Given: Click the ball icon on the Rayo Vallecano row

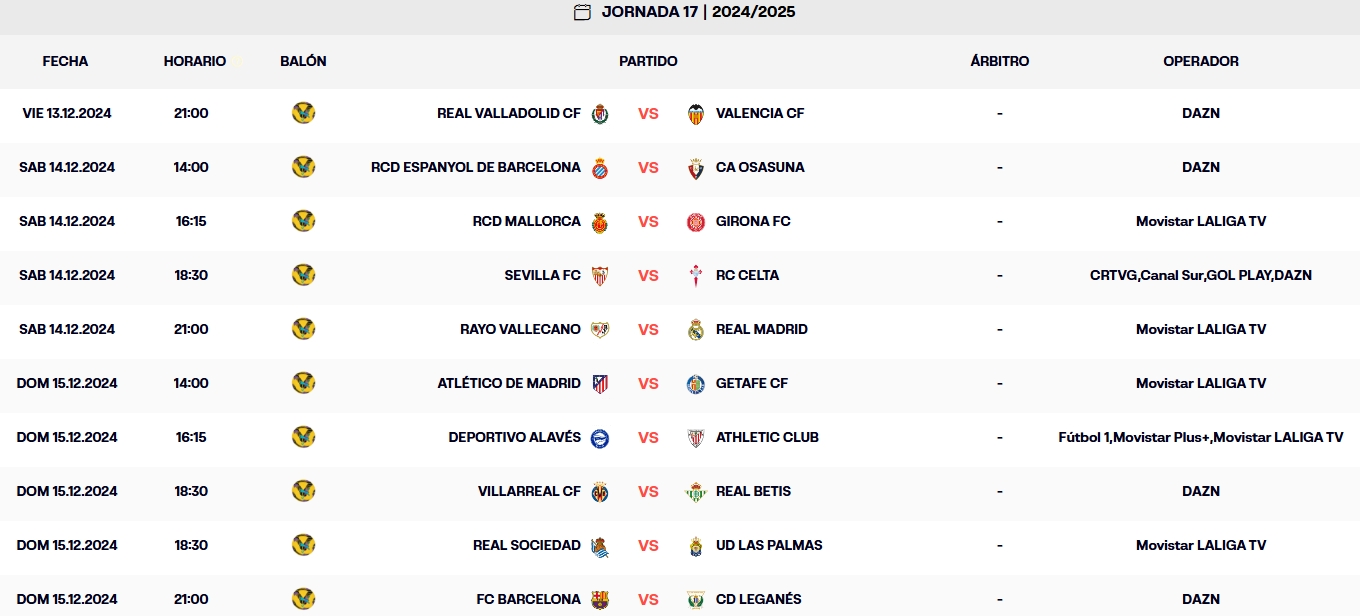Looking at the screenshot, I should pyautogui.click(x=303, y=329).
